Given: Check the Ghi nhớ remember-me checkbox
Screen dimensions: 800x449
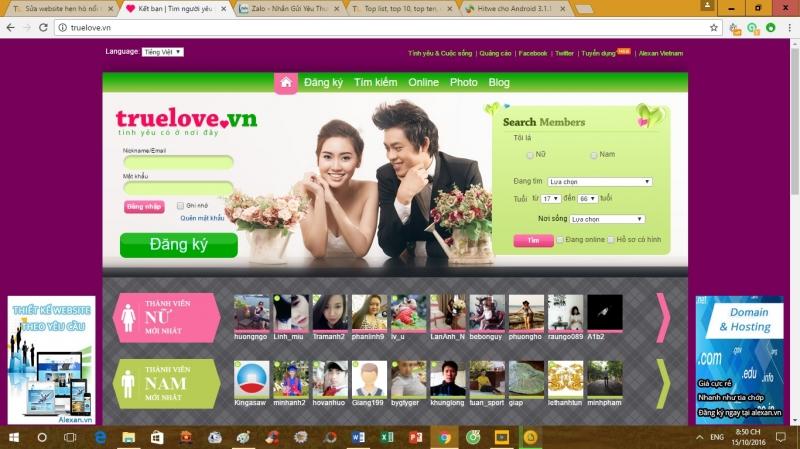Looking at the screenshot, I should coord(179,206).
